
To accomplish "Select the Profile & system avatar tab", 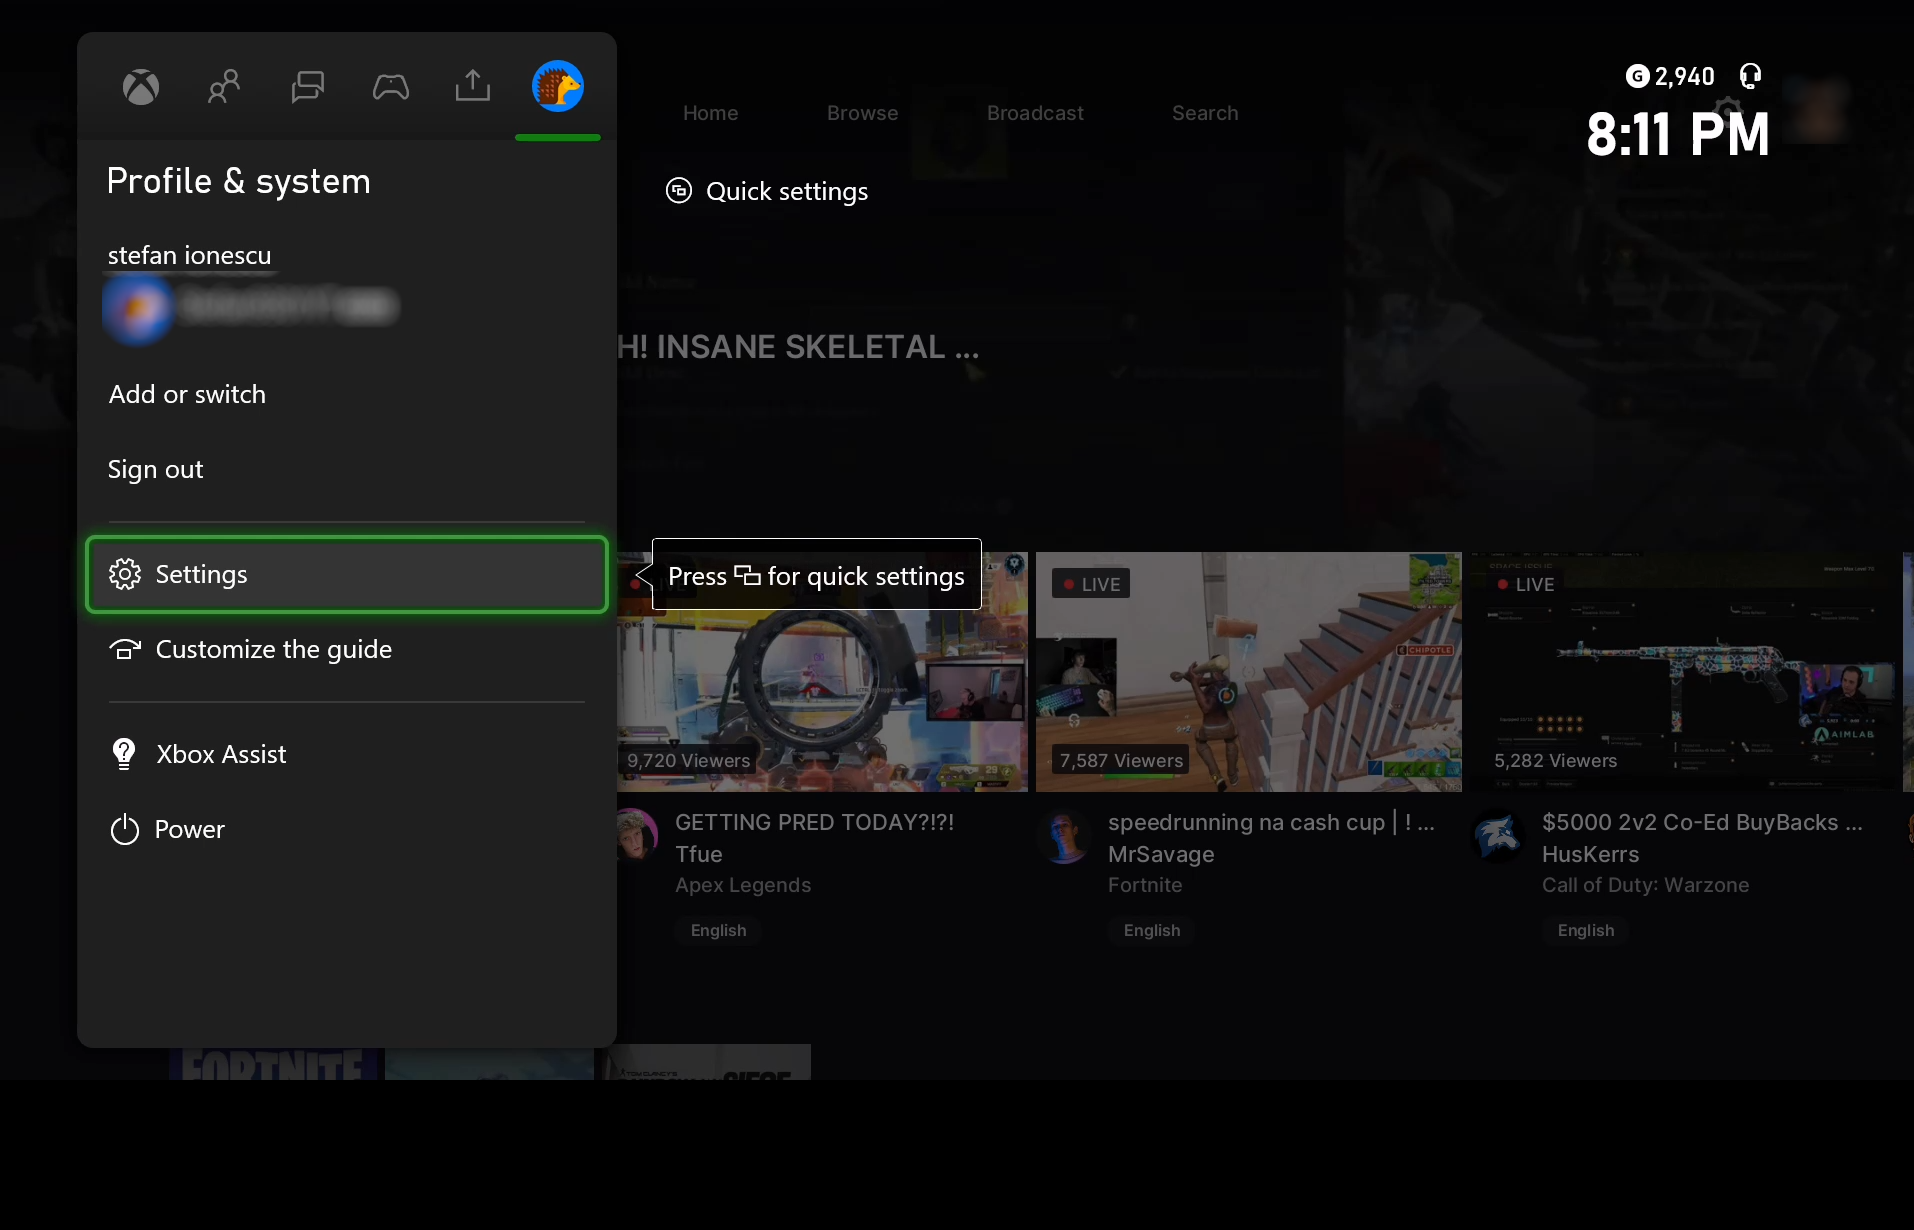I will click(557, 86).
